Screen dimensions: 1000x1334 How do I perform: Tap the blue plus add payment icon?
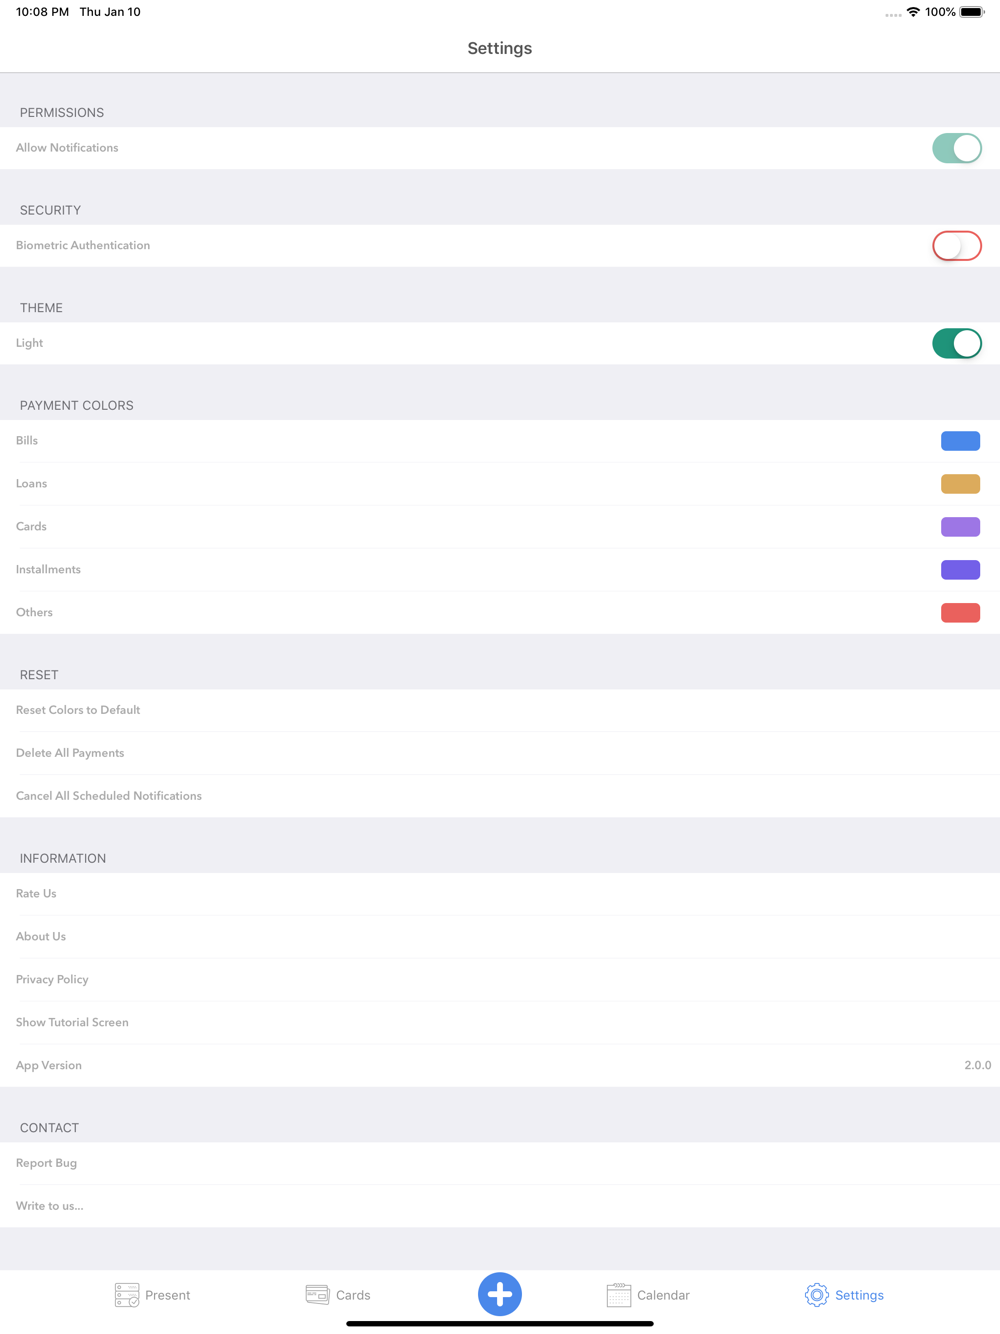coord(500,1294)
